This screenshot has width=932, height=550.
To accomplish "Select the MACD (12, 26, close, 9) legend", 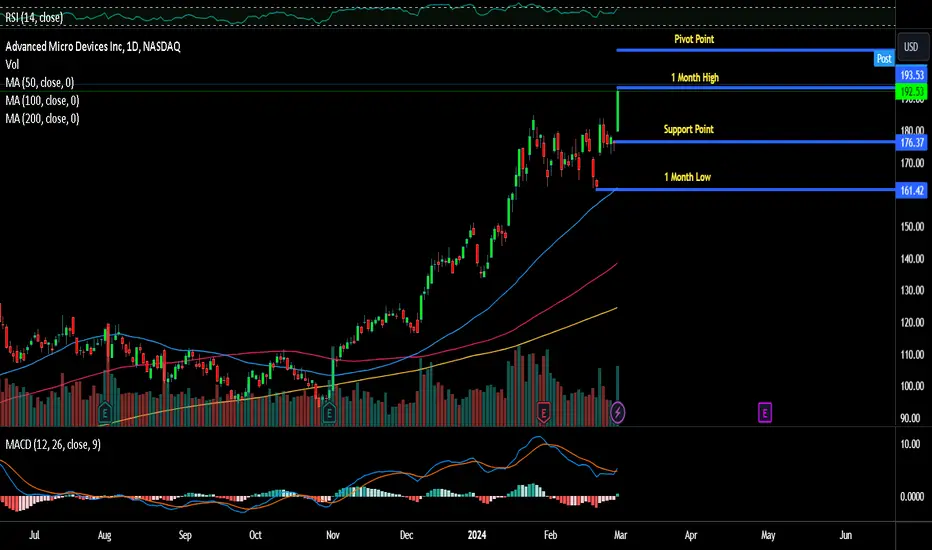I will pyautogui.click(x=53, y=444).
